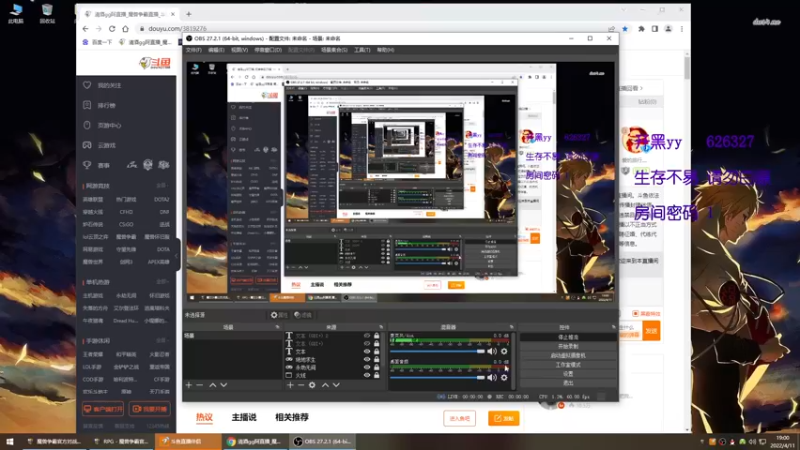Undock the 场景 panel via header icon
The width and height of the screenshot is (800, 450).
pyautogui.click(x=278, y=327)
